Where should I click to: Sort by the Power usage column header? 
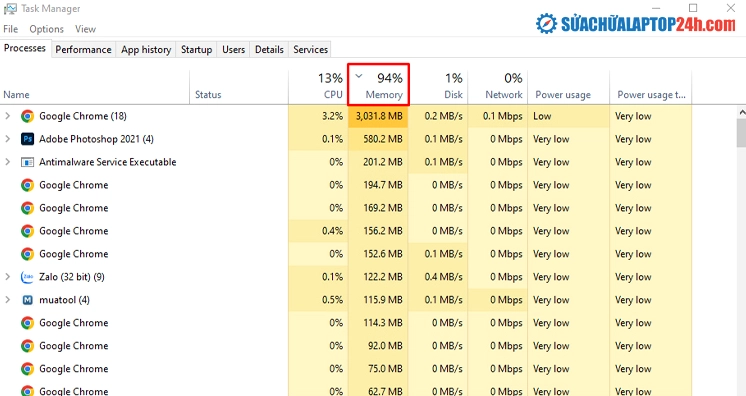(x=569, y=87)
